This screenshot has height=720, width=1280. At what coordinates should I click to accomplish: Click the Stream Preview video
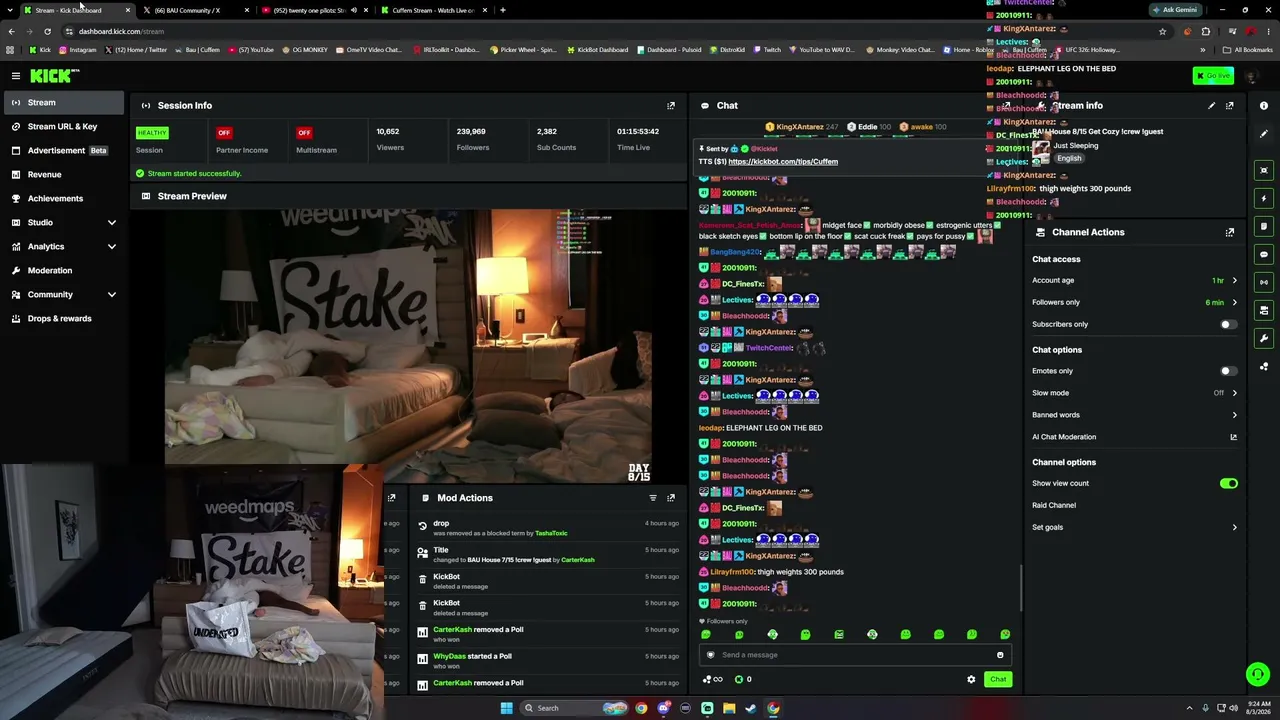(408, 345)
